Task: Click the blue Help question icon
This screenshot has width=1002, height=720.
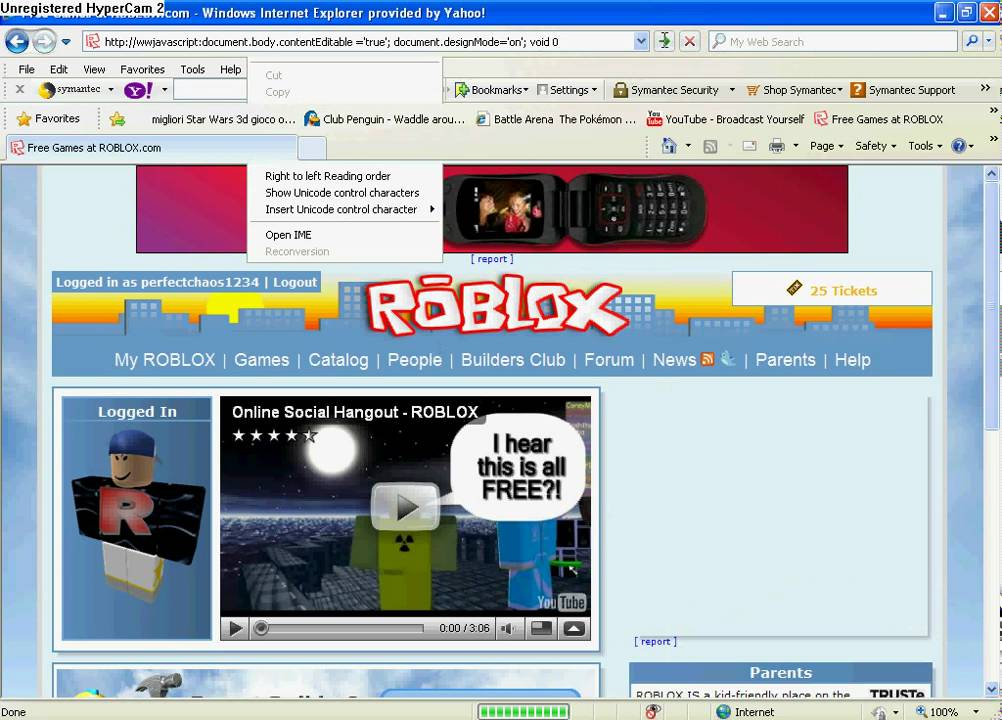Action: click(959, 146)
